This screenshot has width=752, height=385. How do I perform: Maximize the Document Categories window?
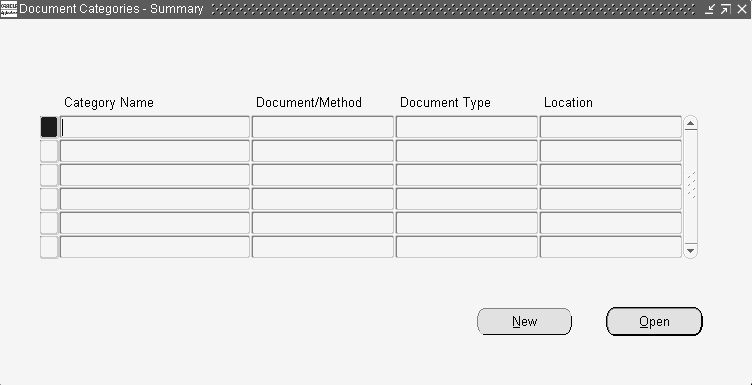coord(726,9)
